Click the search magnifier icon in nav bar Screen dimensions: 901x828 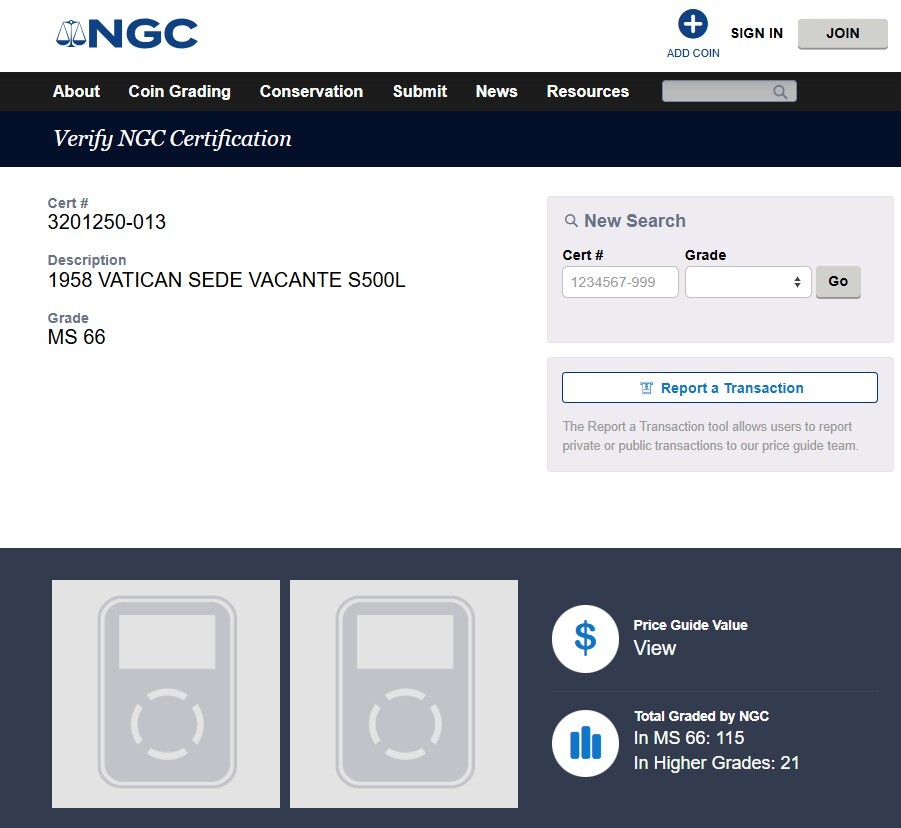pyautogui.click(x=780, y=91)
